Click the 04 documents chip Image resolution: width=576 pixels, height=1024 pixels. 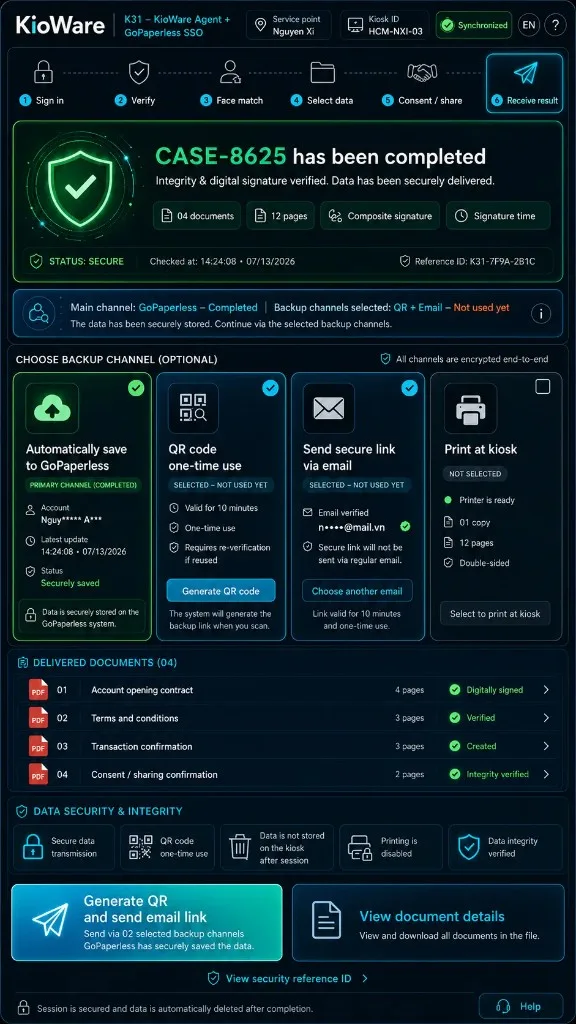click(197, 216)
